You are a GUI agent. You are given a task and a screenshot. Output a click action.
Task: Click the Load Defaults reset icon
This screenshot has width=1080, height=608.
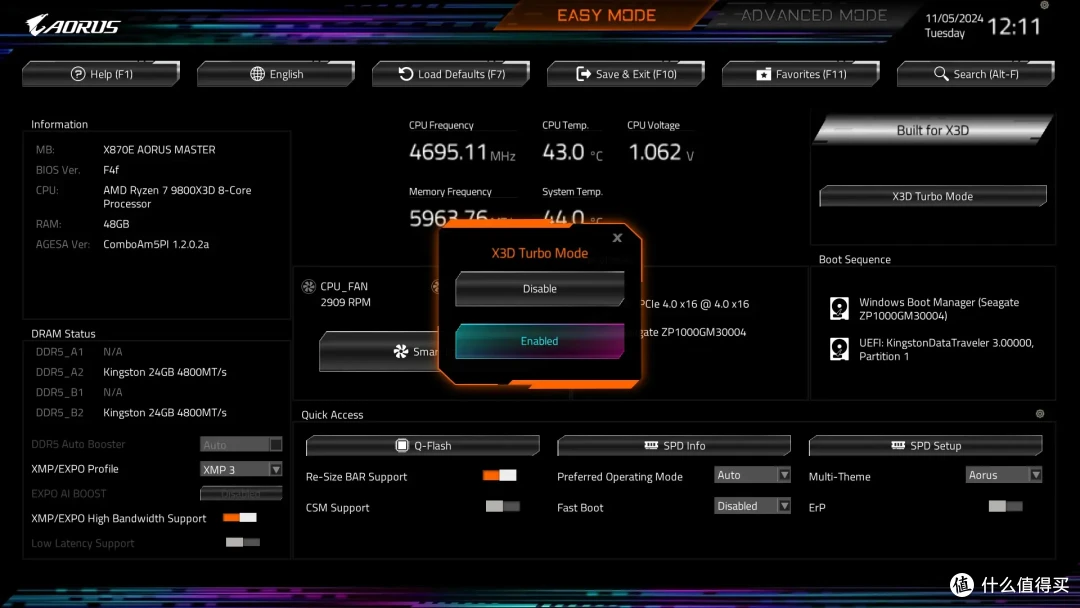(406, 74)
